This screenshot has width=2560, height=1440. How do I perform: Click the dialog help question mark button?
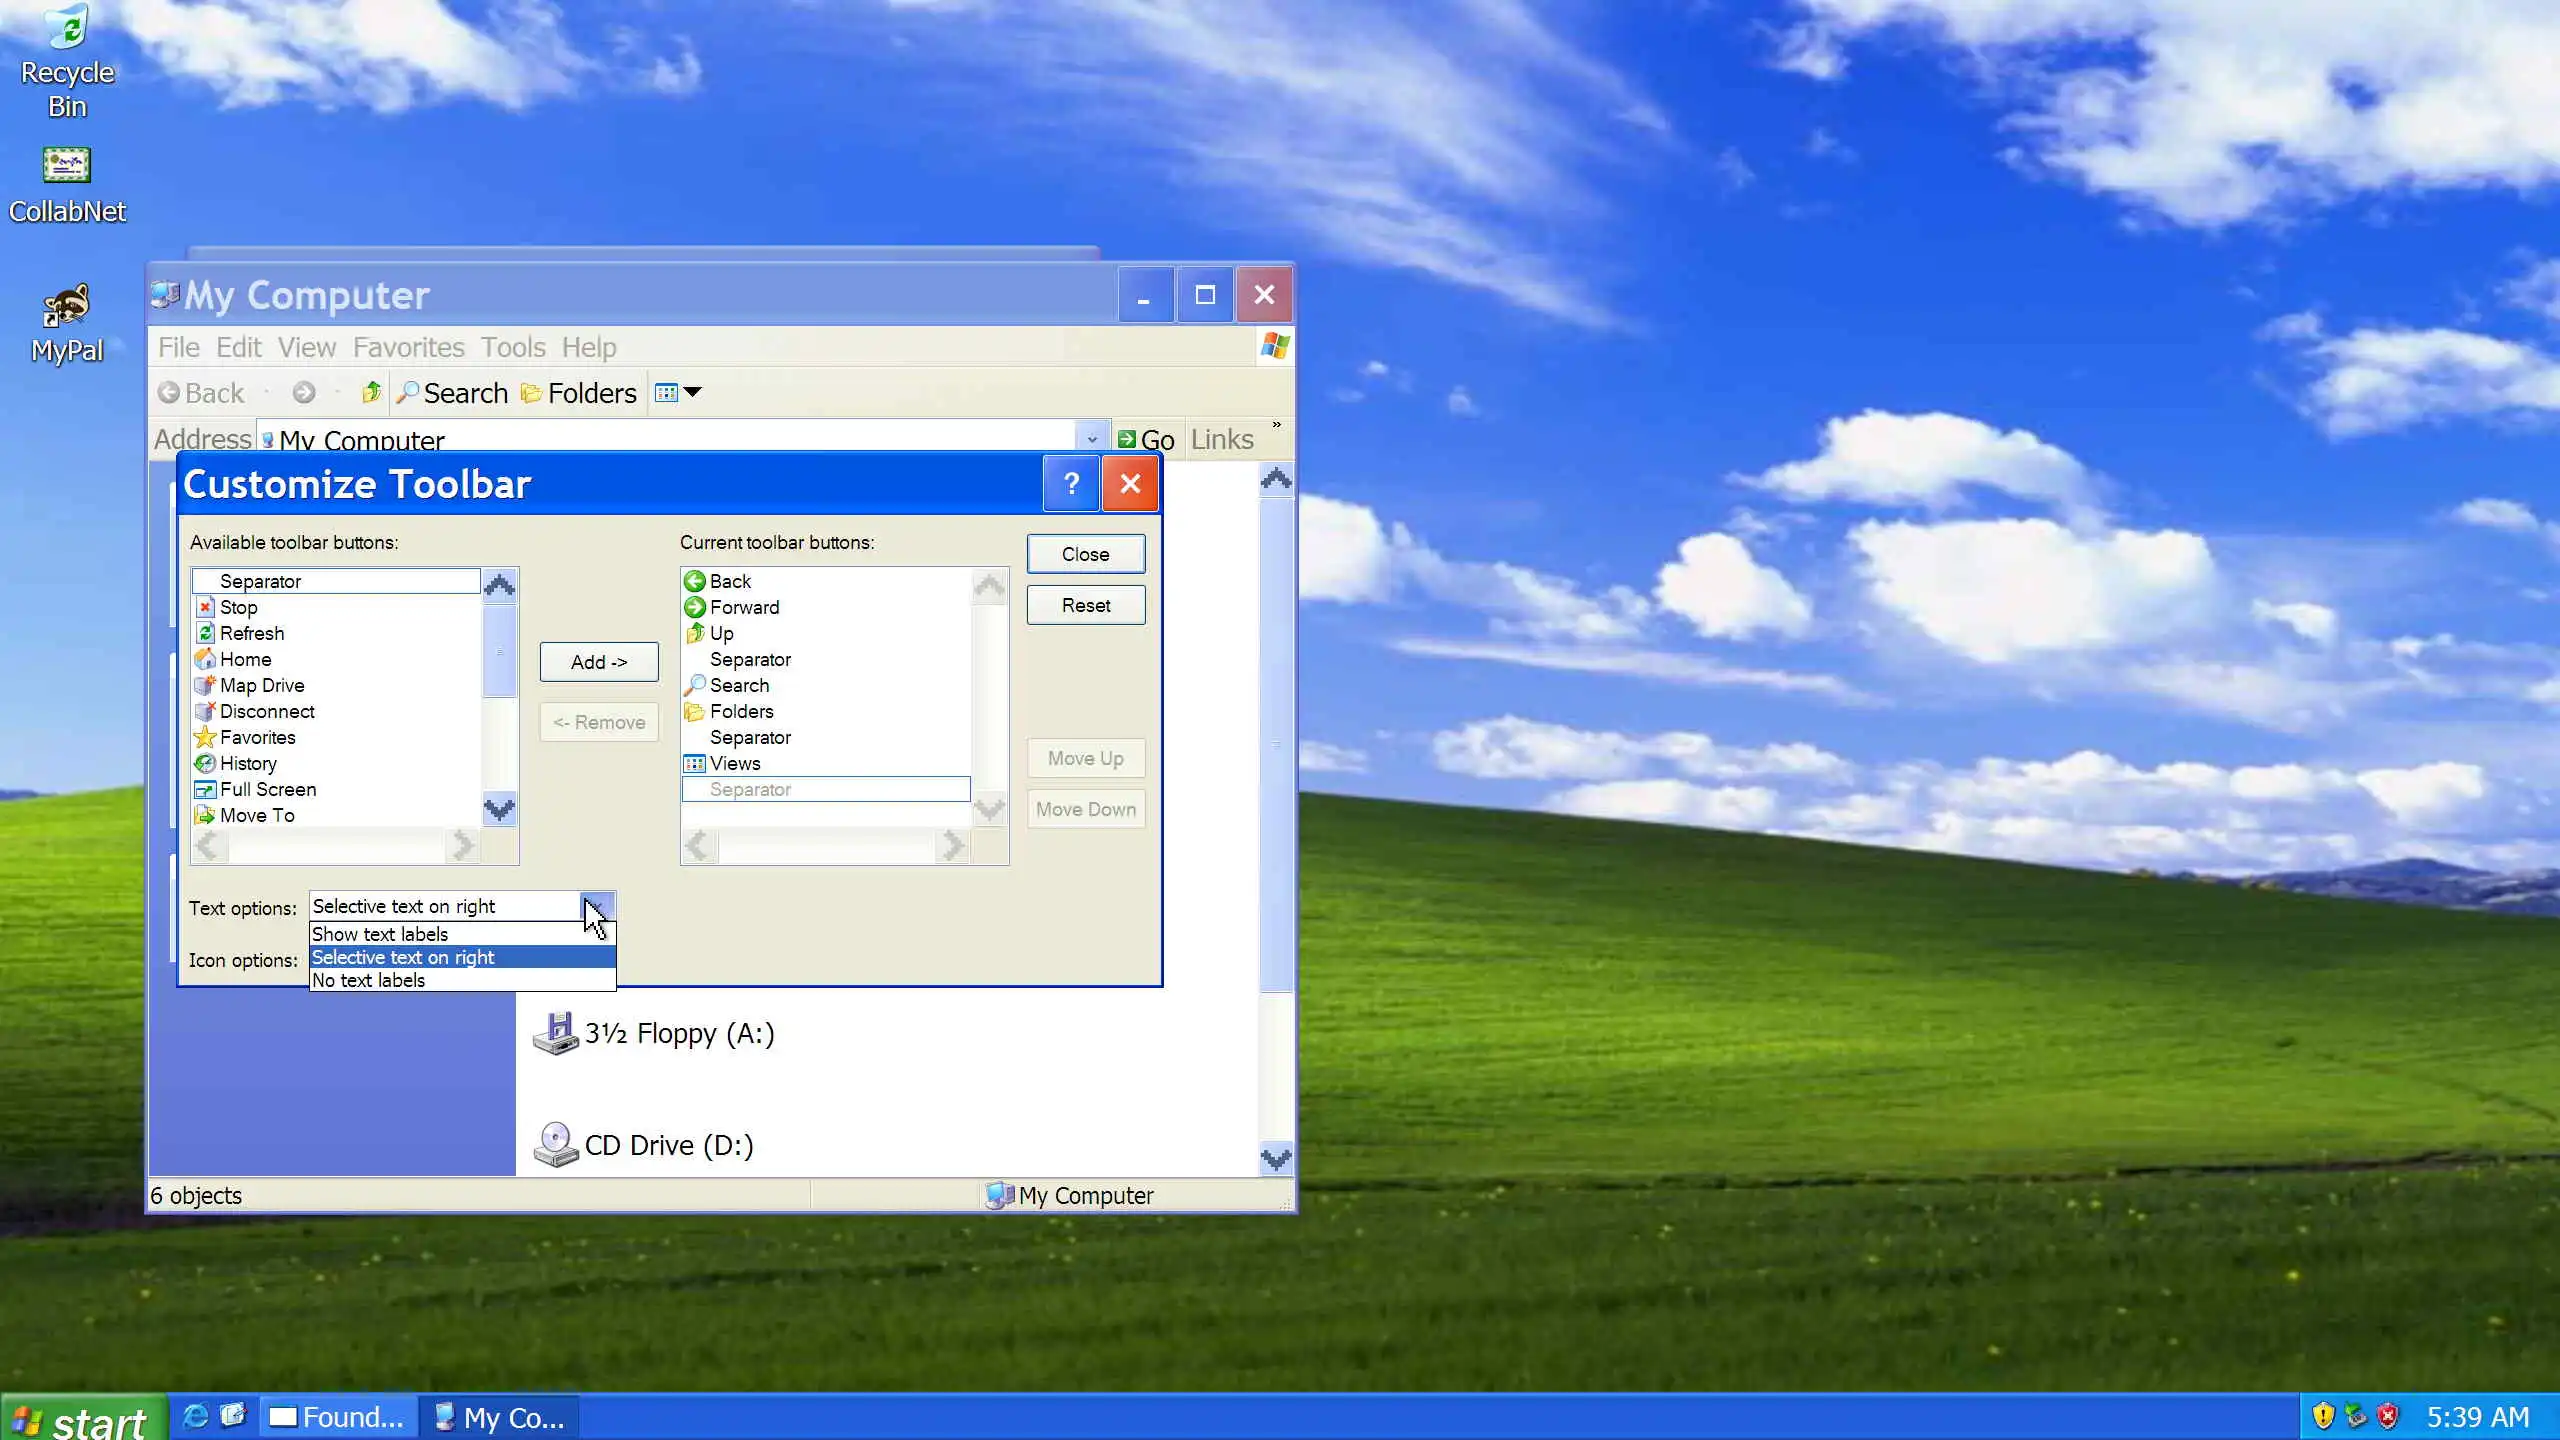click(x=1071, y=484)
